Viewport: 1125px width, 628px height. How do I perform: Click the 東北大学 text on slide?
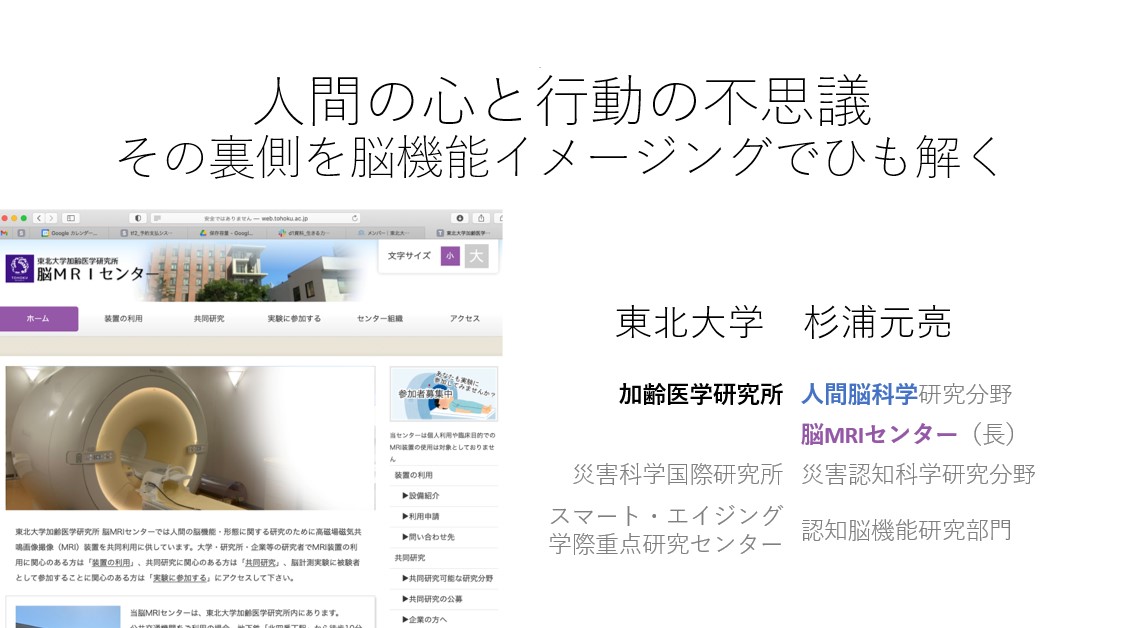pyautogui.click(x=689, y=322)
